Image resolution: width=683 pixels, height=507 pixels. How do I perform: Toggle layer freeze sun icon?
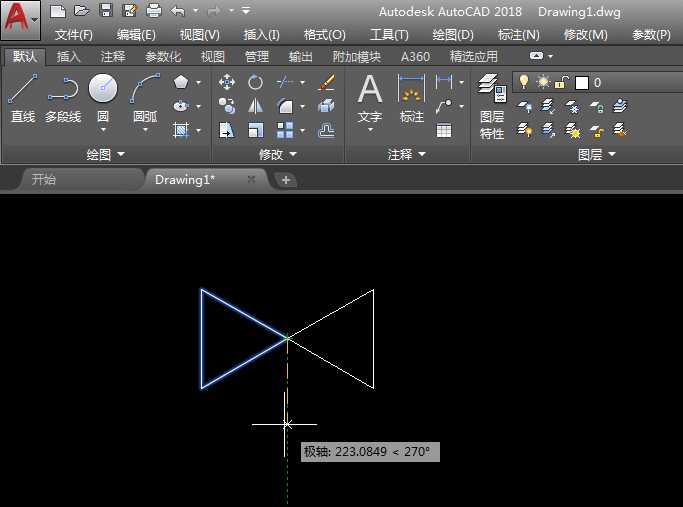point(543,82)
